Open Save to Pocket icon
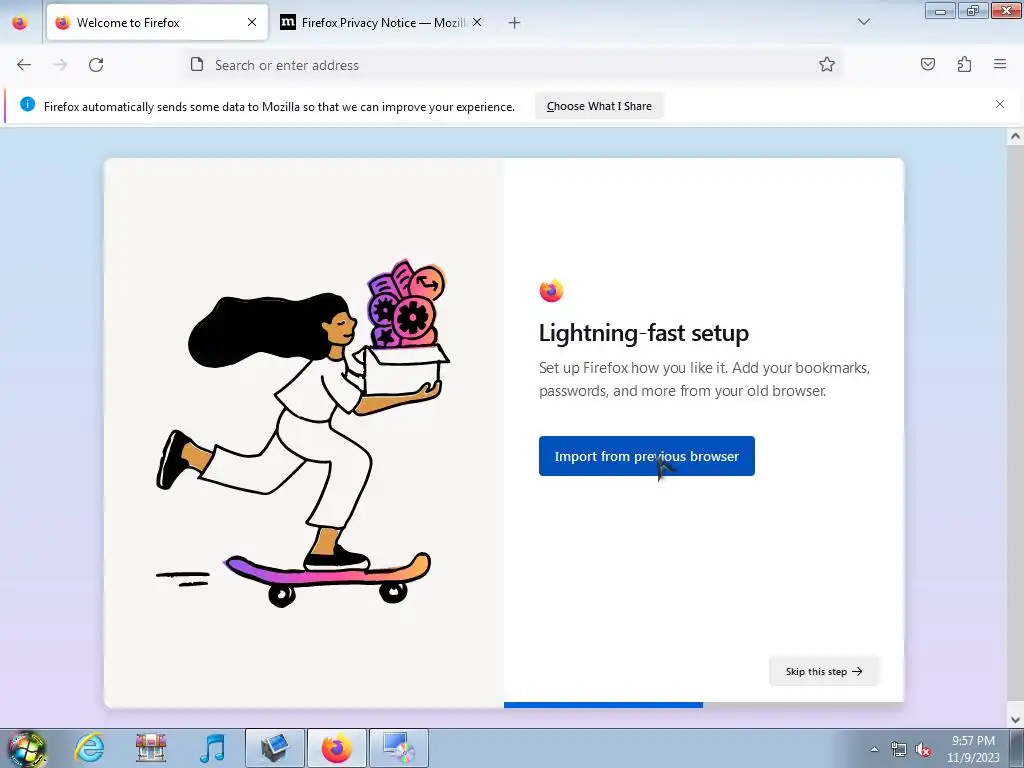This screenshot has width=1024, height=768. pos(927,64)
